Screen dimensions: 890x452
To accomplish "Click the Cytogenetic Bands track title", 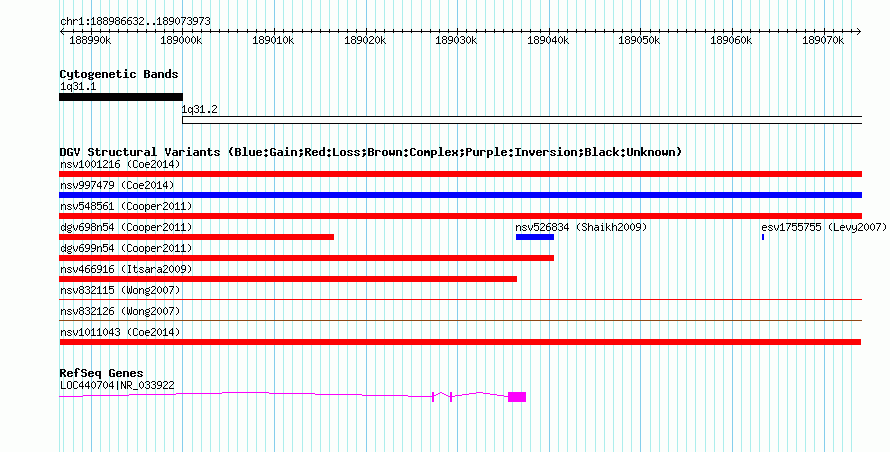I will tap(119, 74).
